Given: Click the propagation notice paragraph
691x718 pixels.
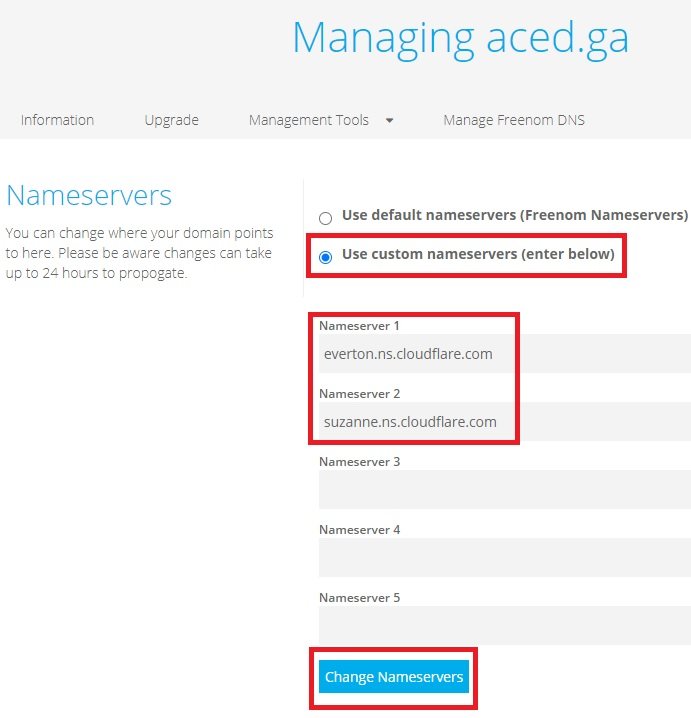Looking at the screenshot, I should pos(139,253).
